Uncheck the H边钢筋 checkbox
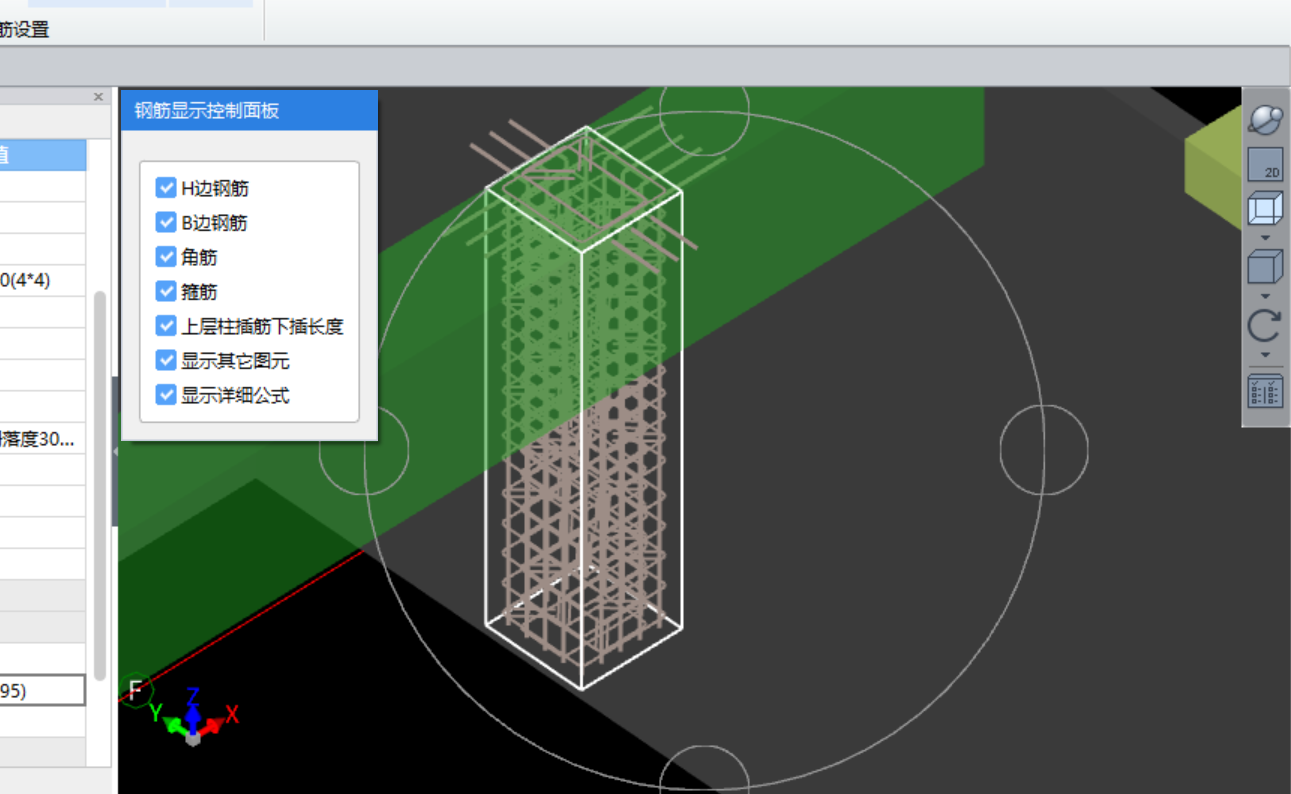 pyautogui.click(x=166, y=188)
